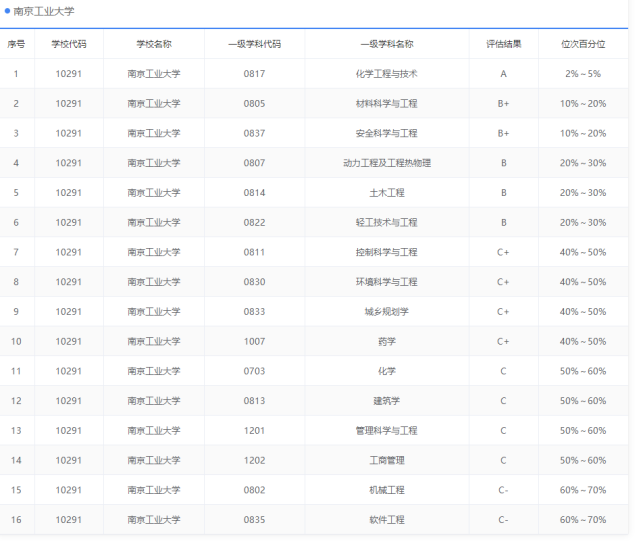Click the 评估结果 column header

pyautogui.click(x=504, y=44)
